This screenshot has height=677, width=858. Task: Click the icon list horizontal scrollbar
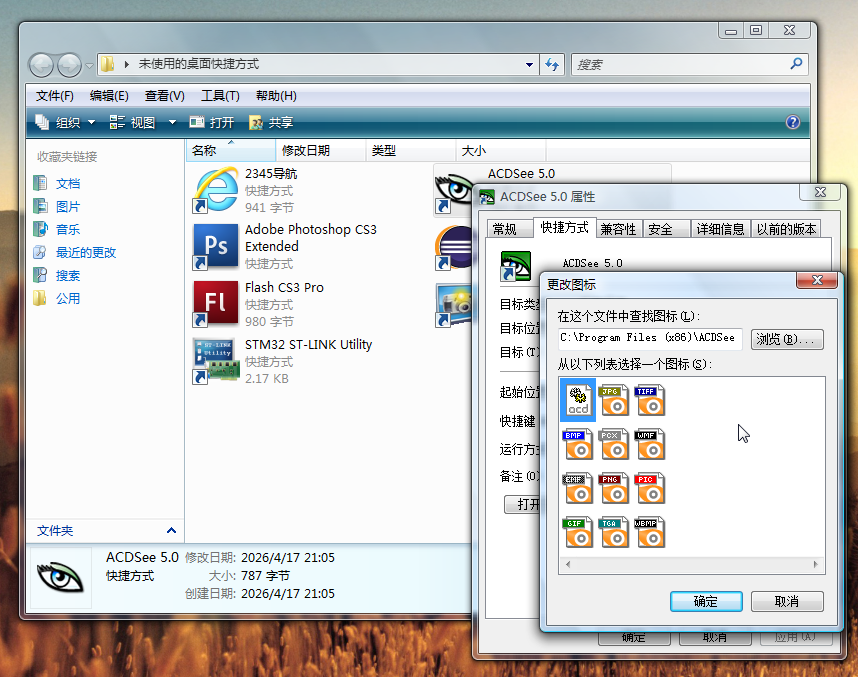[x=692, y=566]
